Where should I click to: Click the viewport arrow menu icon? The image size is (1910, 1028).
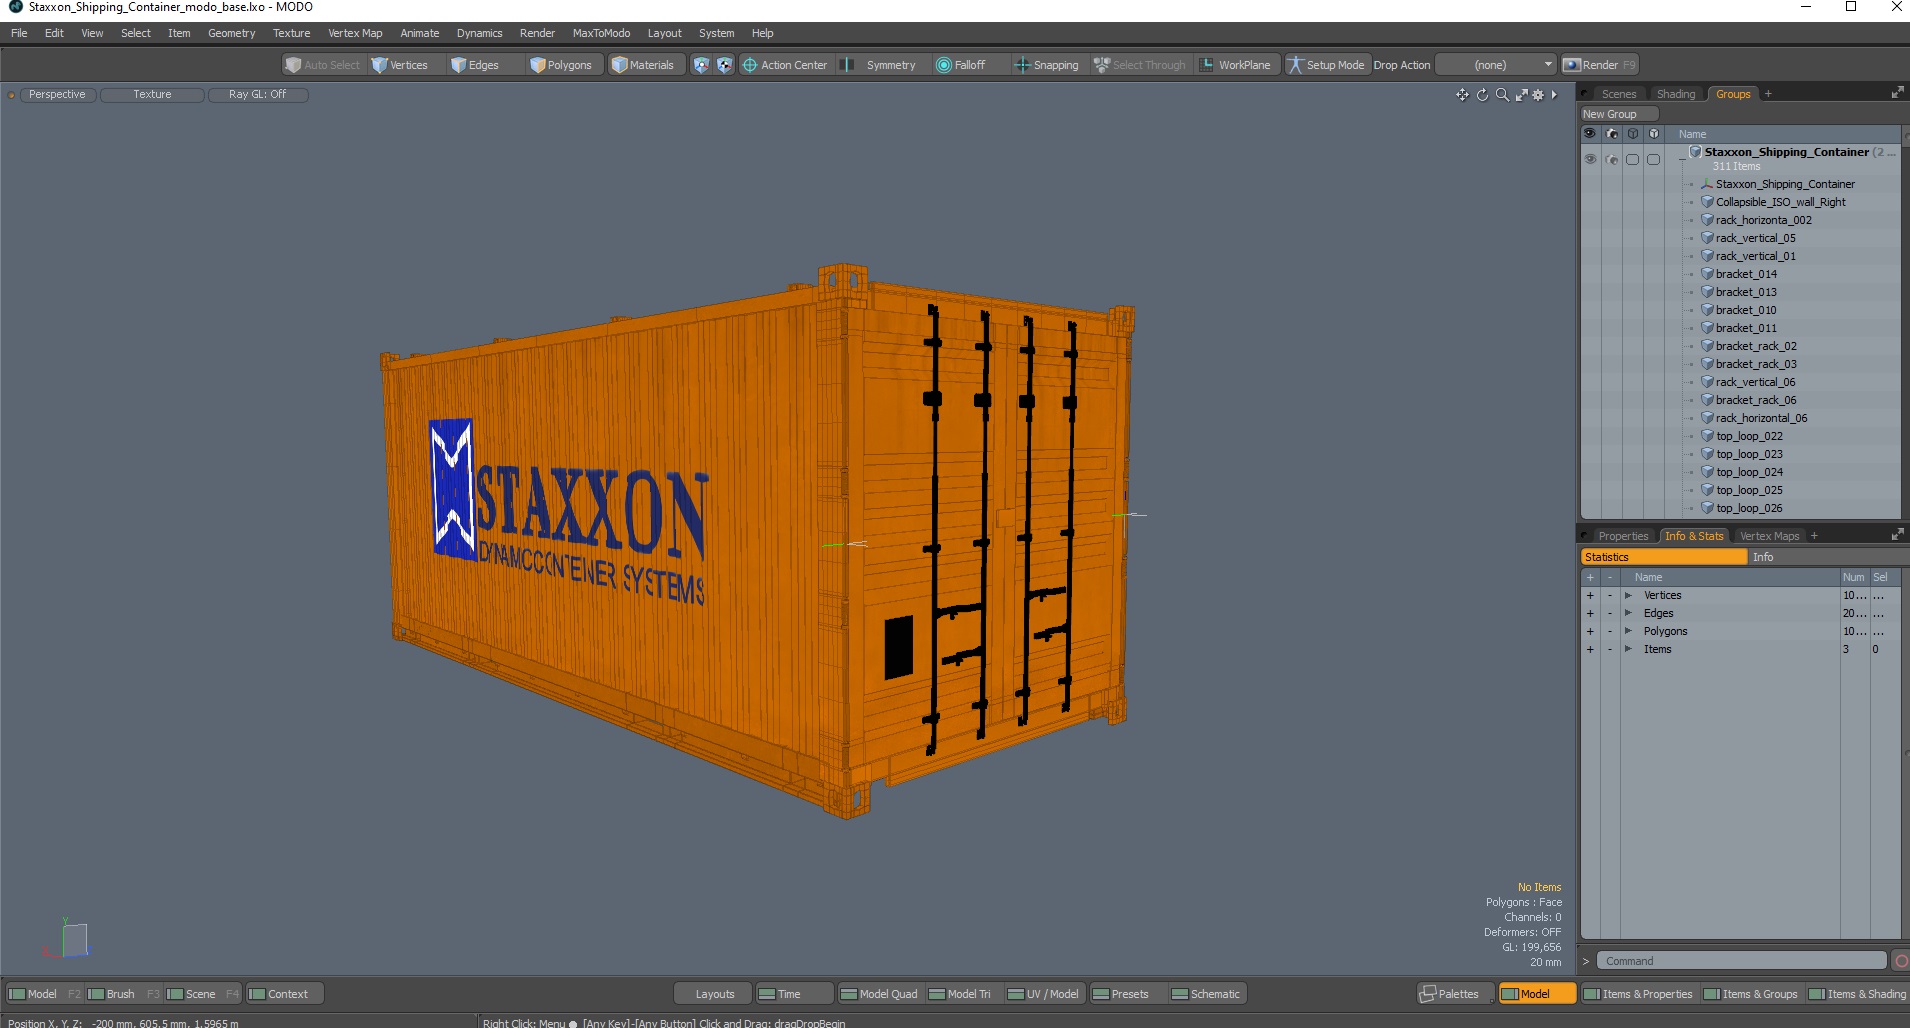(x=1554, y=95)
